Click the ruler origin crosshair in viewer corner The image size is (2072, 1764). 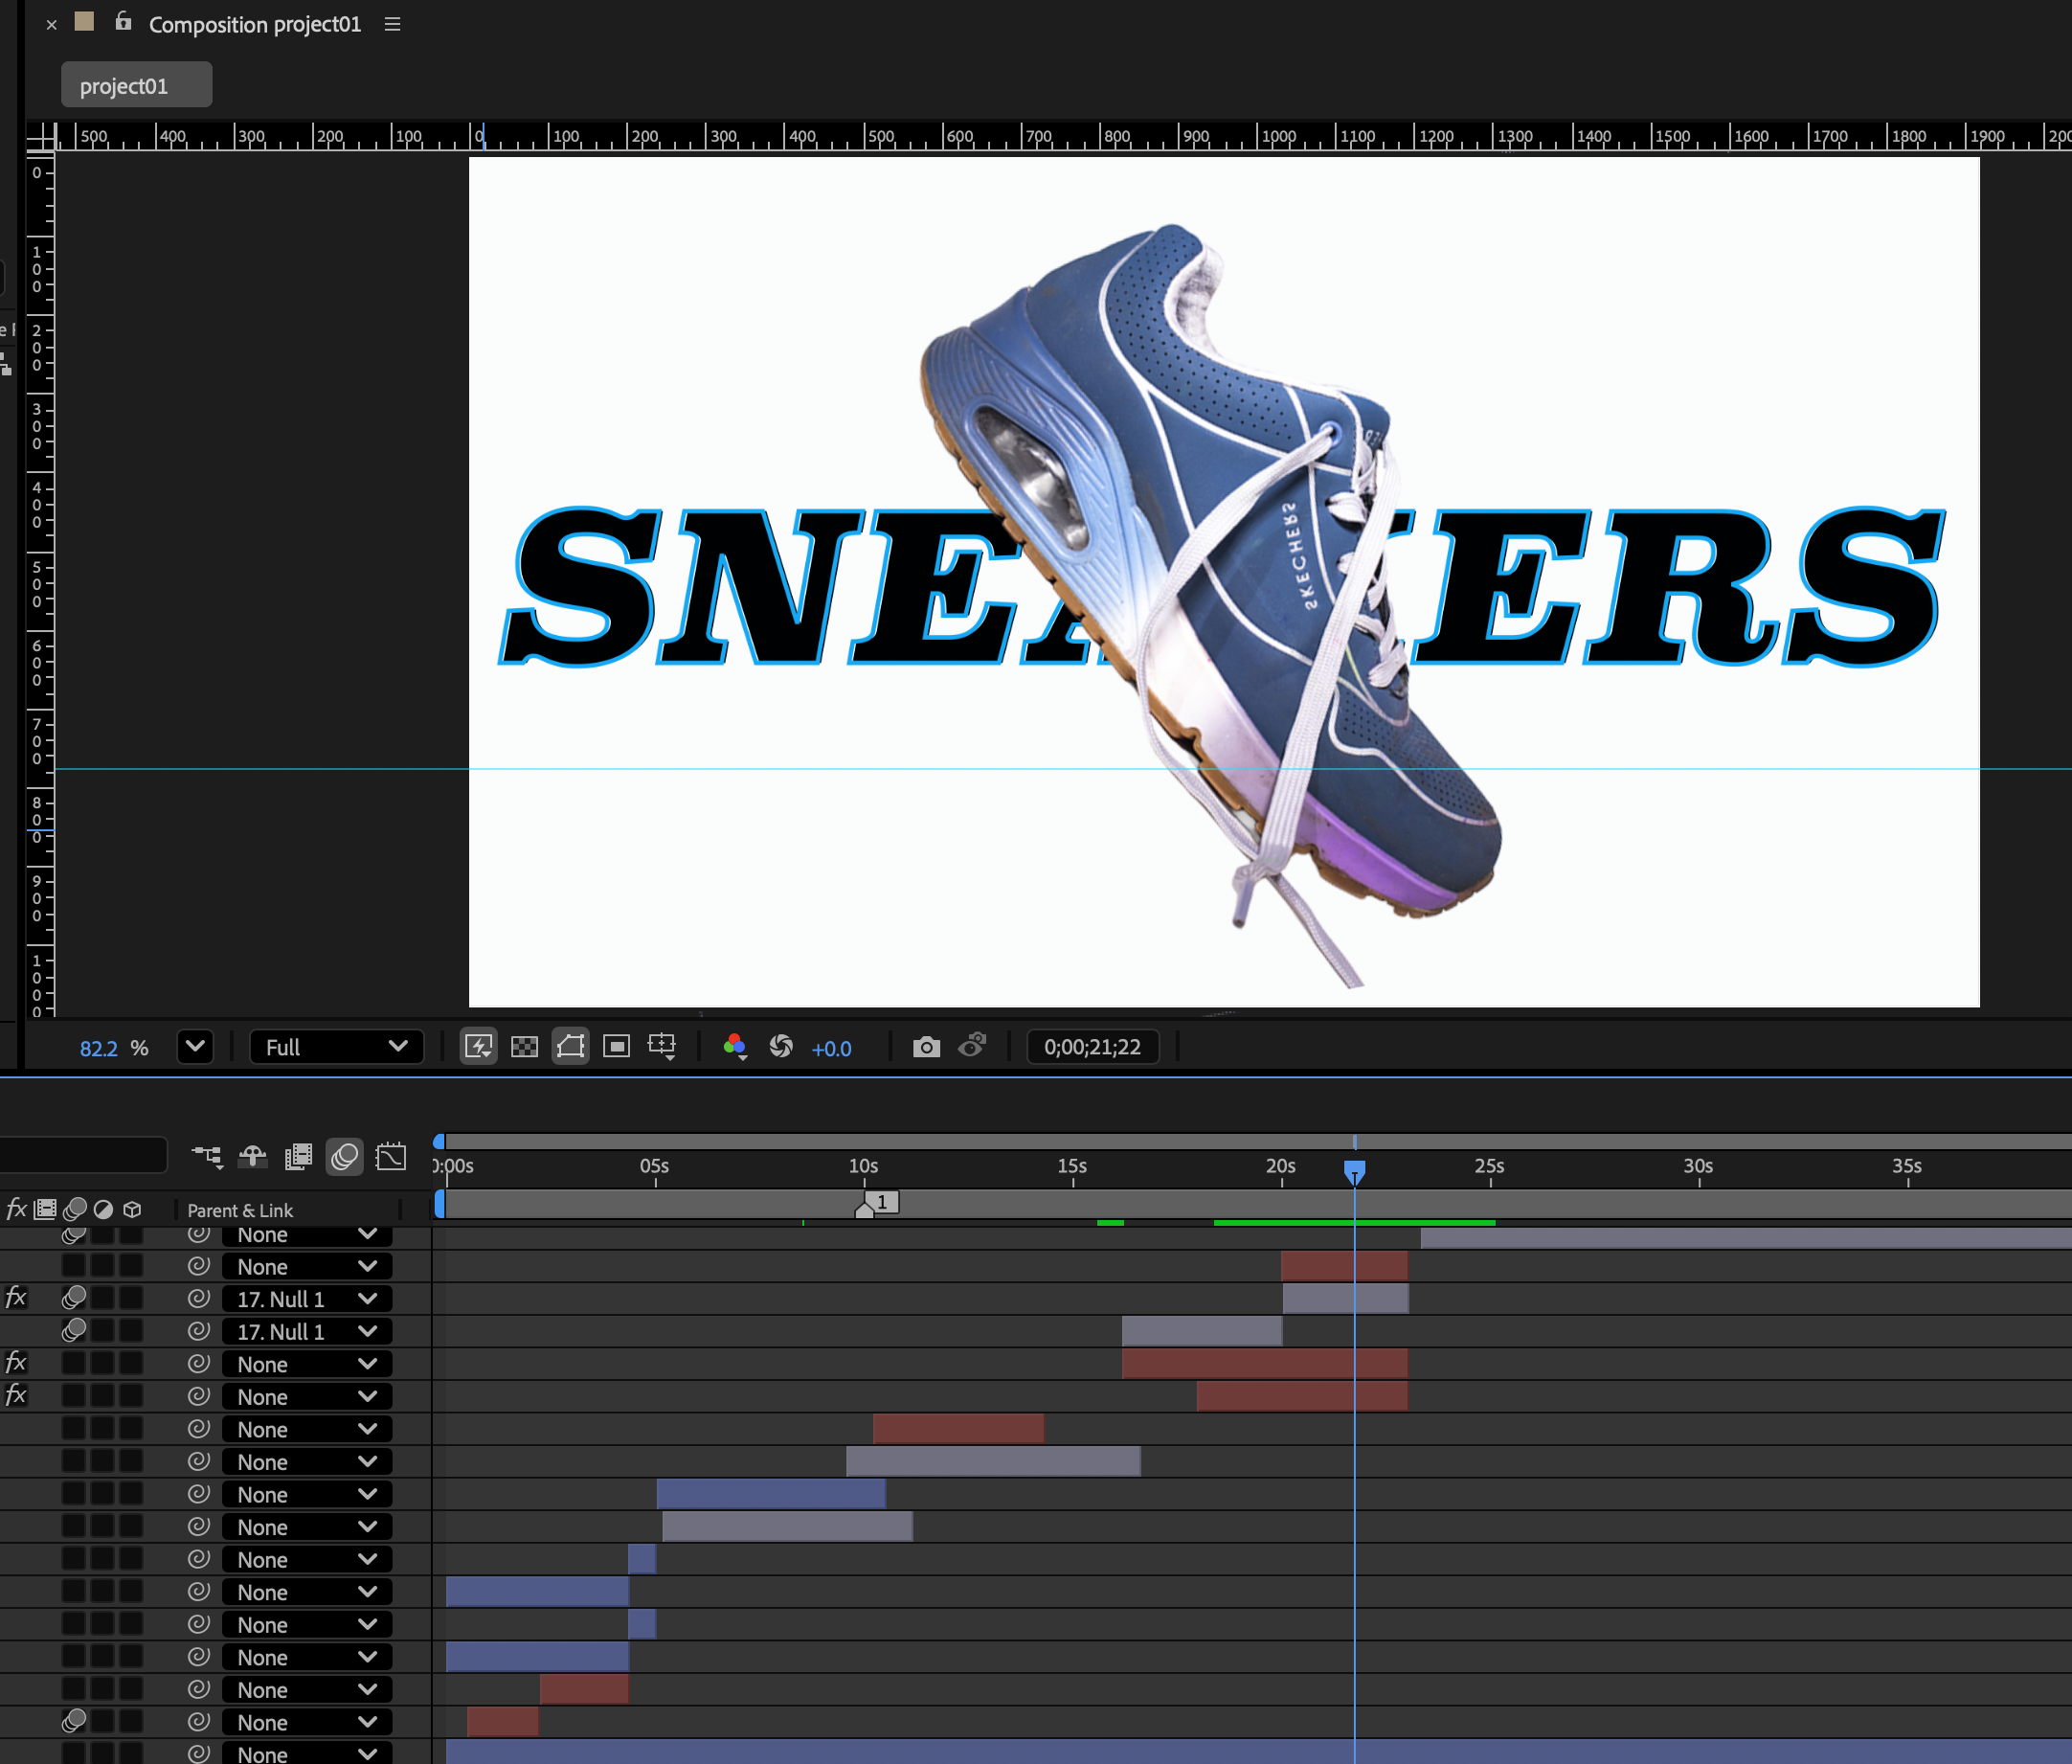click(x=40, y=138)
